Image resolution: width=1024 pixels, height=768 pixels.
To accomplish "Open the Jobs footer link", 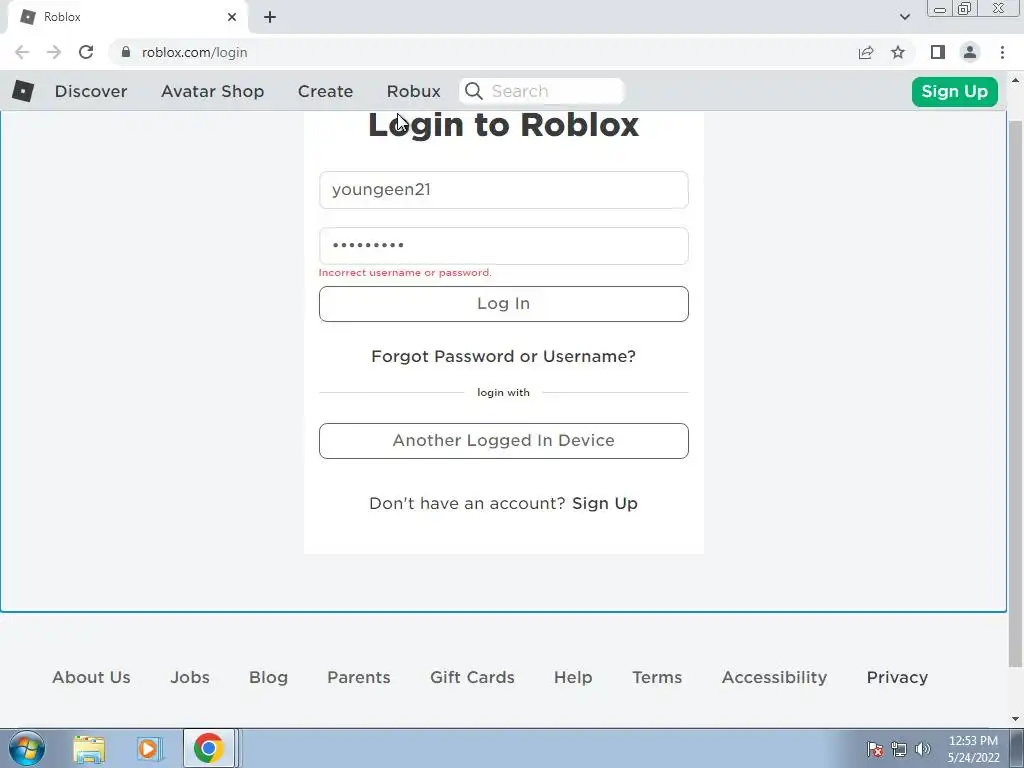I will coord(190,677).
